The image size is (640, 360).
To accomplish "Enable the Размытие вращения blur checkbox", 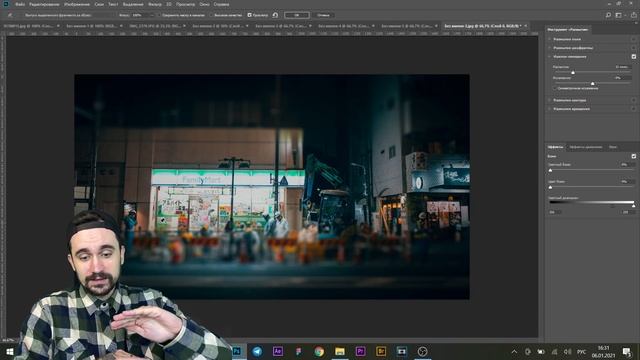I will [634, 109].
